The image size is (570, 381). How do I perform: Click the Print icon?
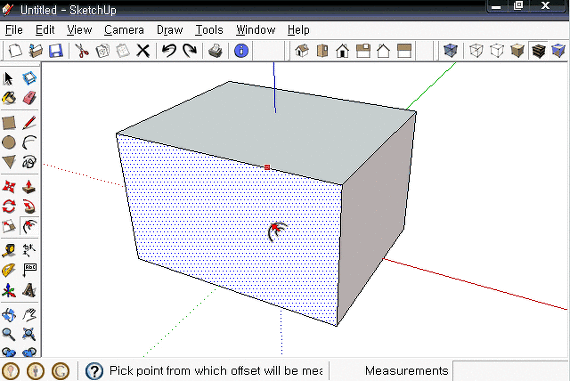216,51
